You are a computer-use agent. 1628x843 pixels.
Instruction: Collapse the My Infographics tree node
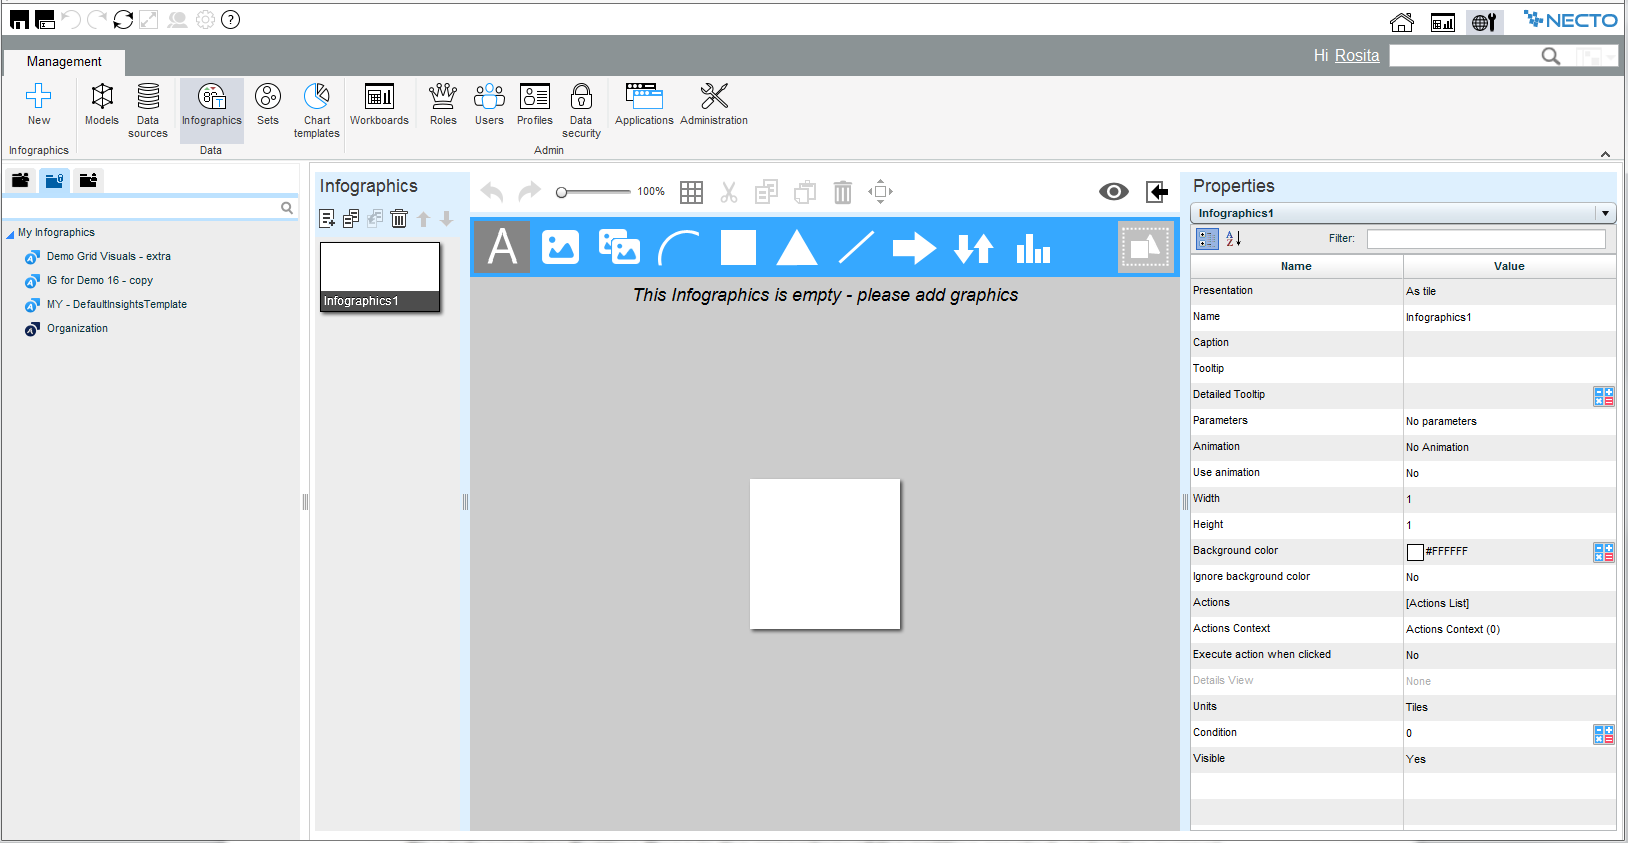click(x=10, y=234)
